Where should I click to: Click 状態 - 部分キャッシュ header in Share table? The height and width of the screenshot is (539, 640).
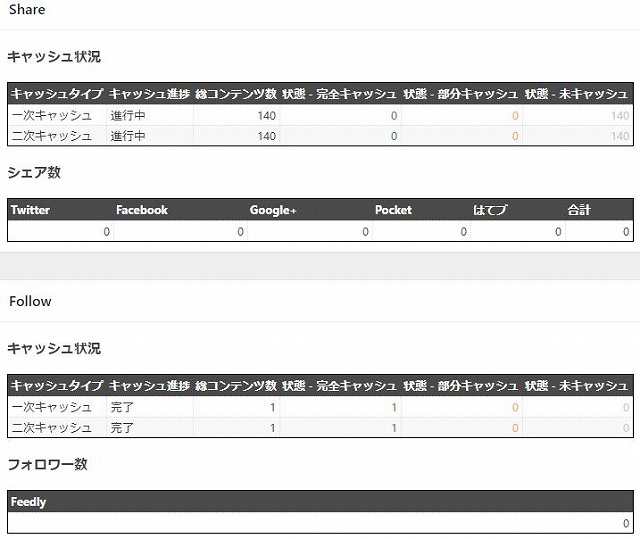[x=461, y=94]
